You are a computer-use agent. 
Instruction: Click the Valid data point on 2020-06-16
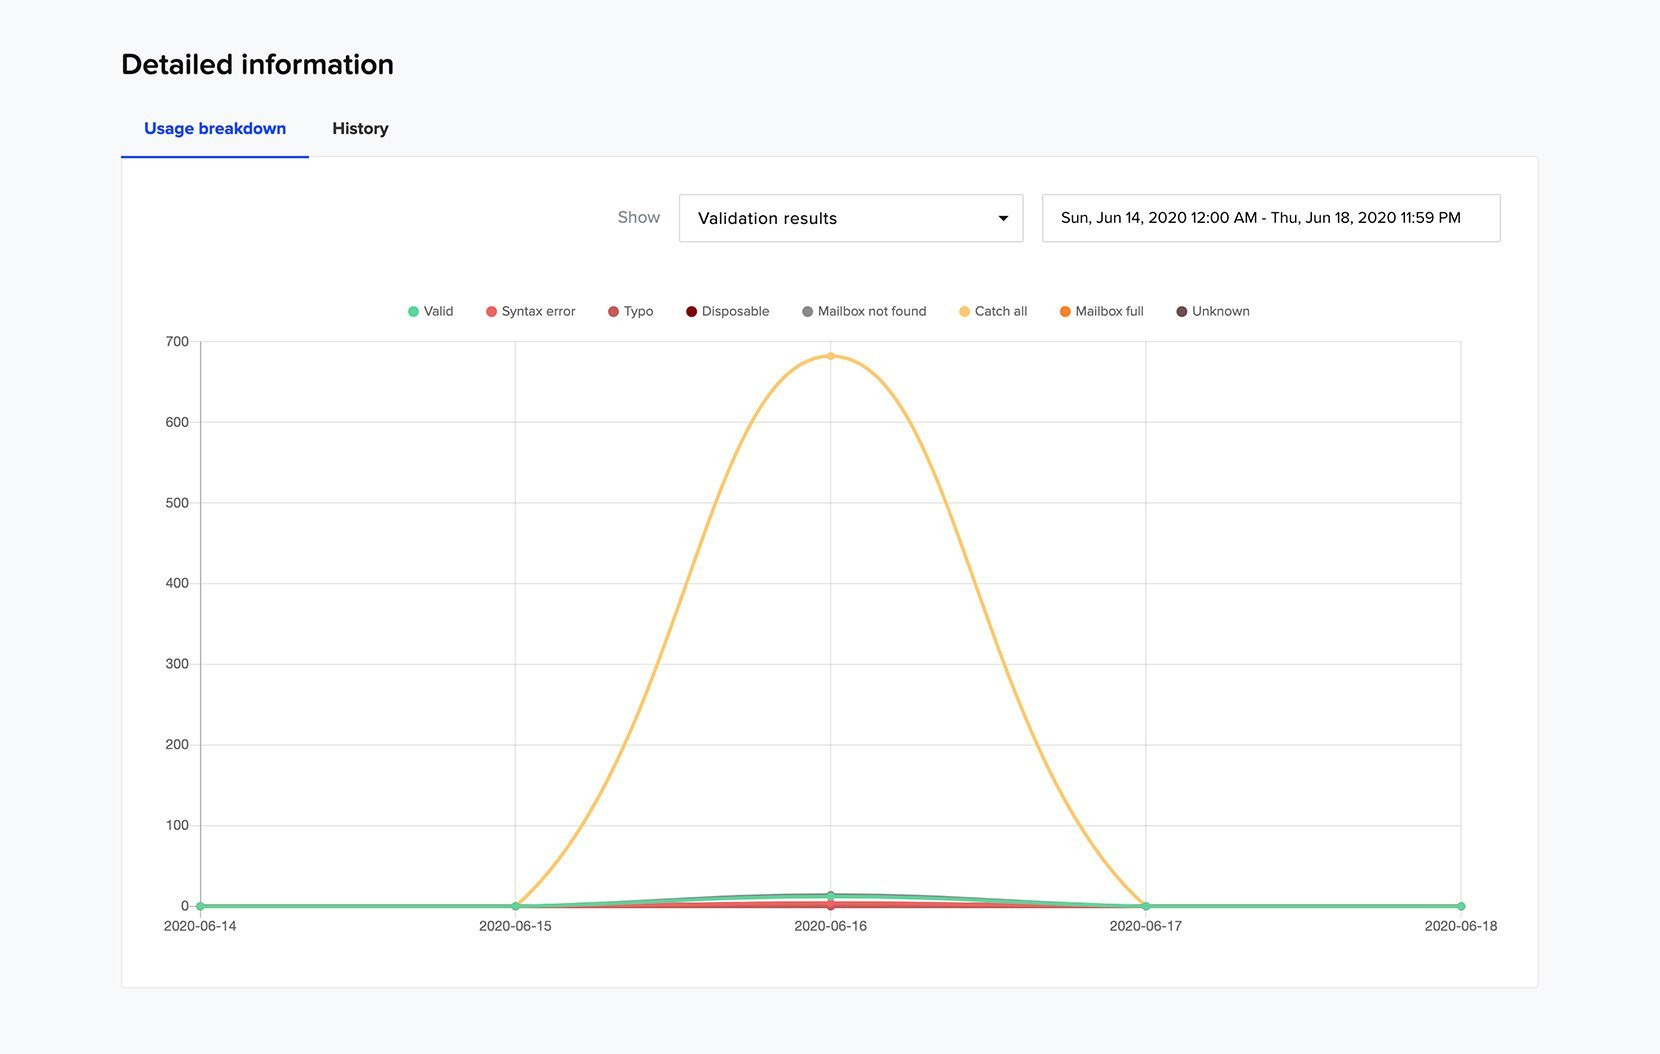pyautogui.click(x=830, y=895)
